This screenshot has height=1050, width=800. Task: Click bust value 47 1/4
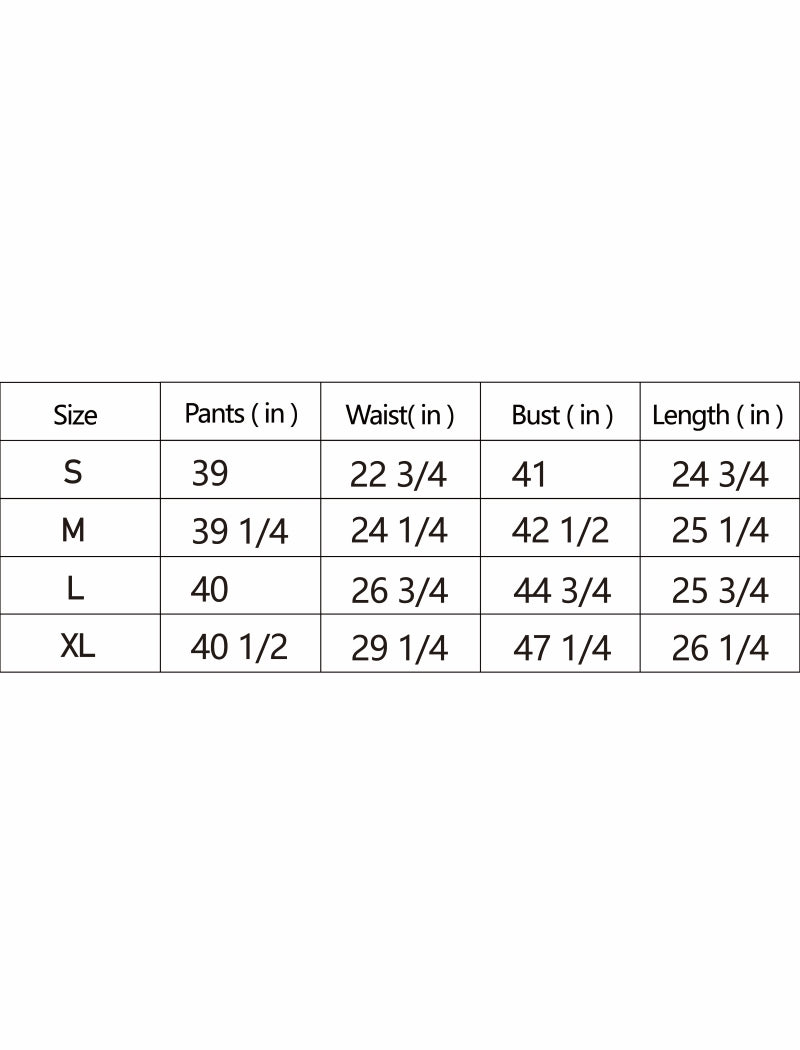562,649
